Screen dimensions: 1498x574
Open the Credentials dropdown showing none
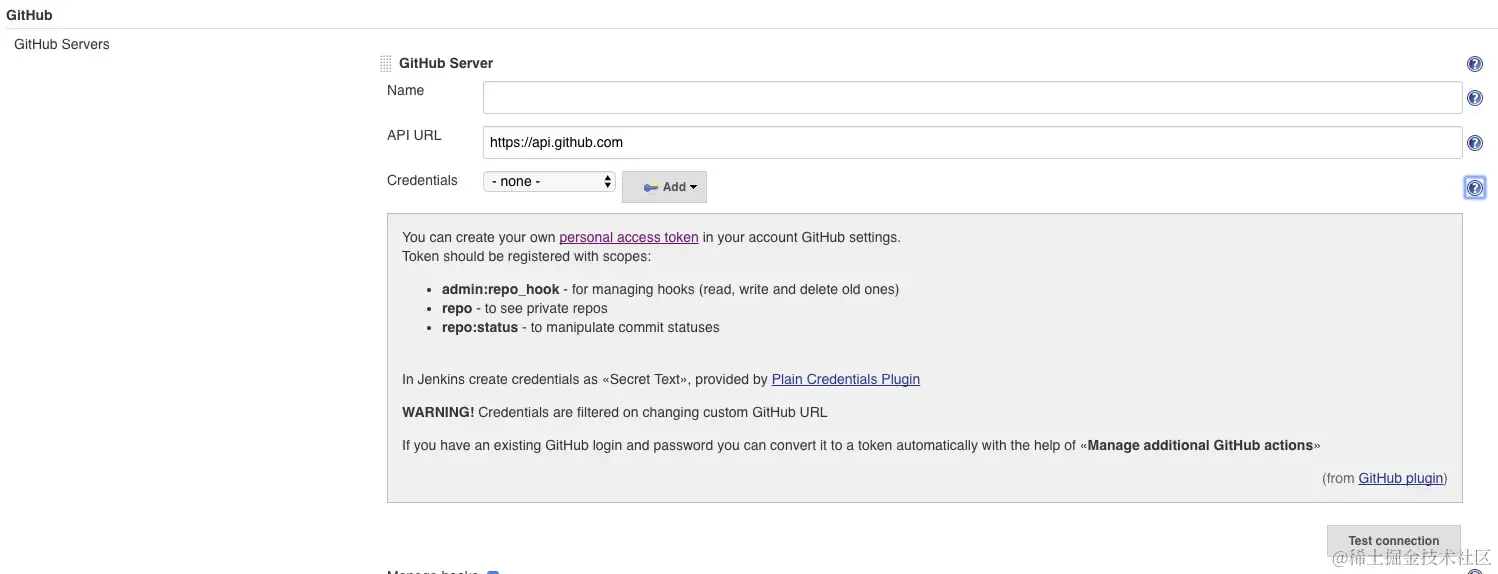click(549, 181)
